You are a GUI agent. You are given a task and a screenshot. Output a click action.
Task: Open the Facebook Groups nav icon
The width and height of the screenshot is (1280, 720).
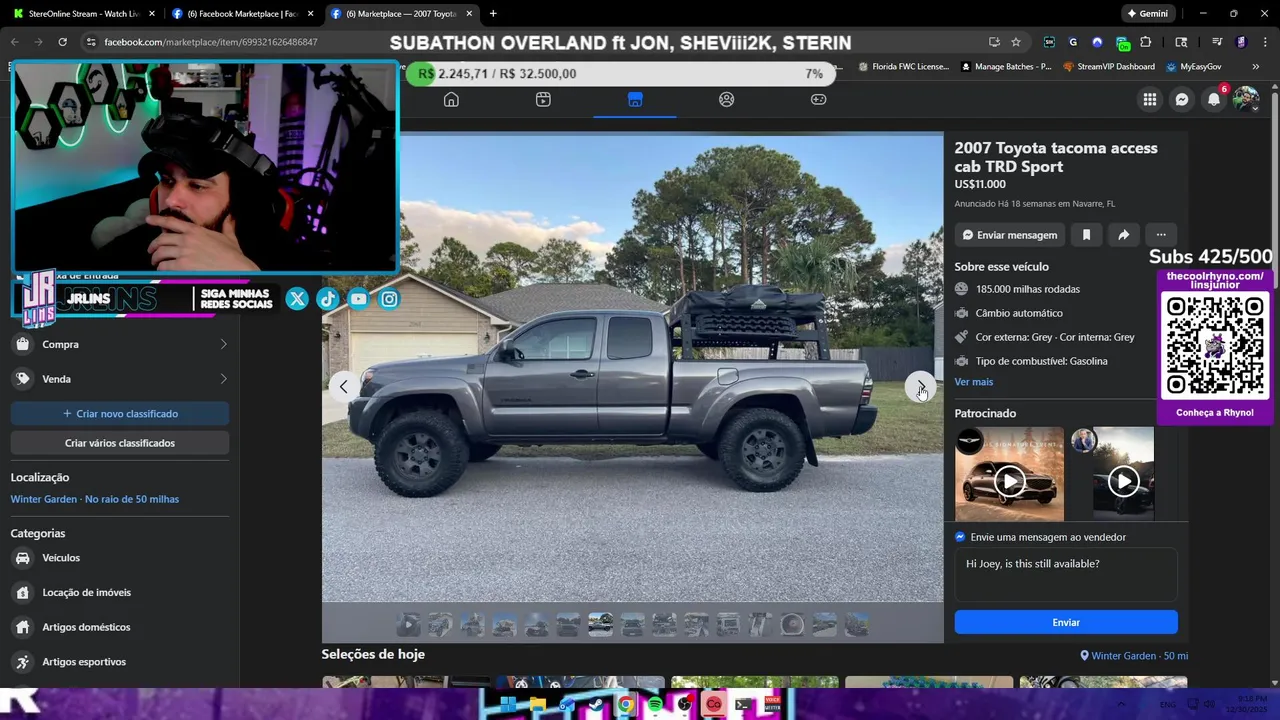click(726, 99)
